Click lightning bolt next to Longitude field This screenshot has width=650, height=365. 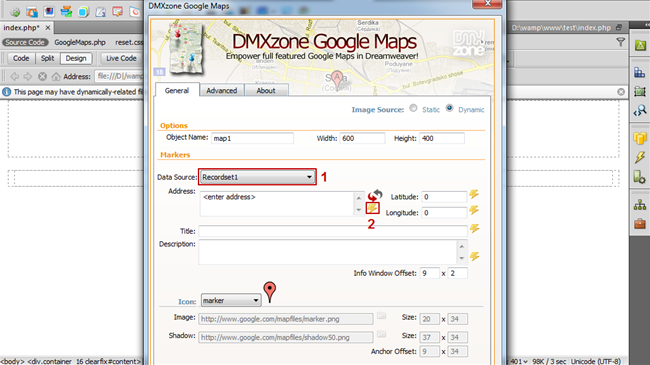pyautogui.click(x=474, y=210)
